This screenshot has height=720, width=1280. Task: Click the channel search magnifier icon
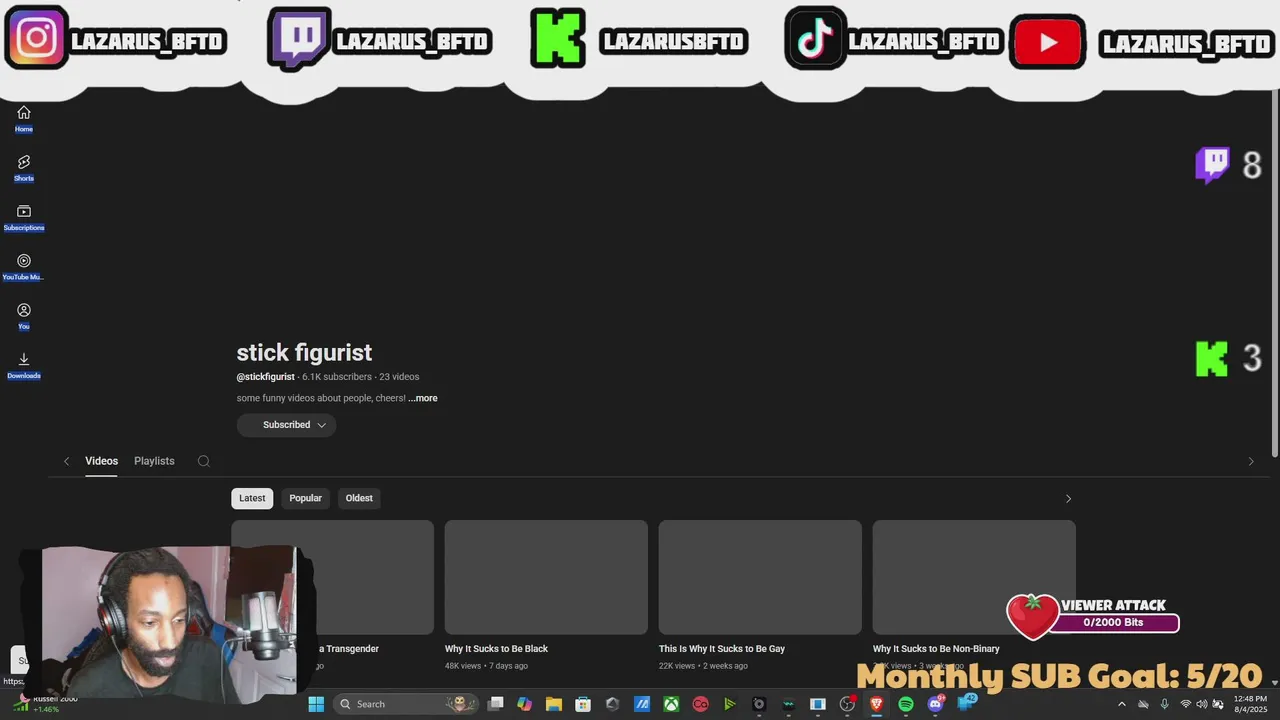[x=204, y=461]
